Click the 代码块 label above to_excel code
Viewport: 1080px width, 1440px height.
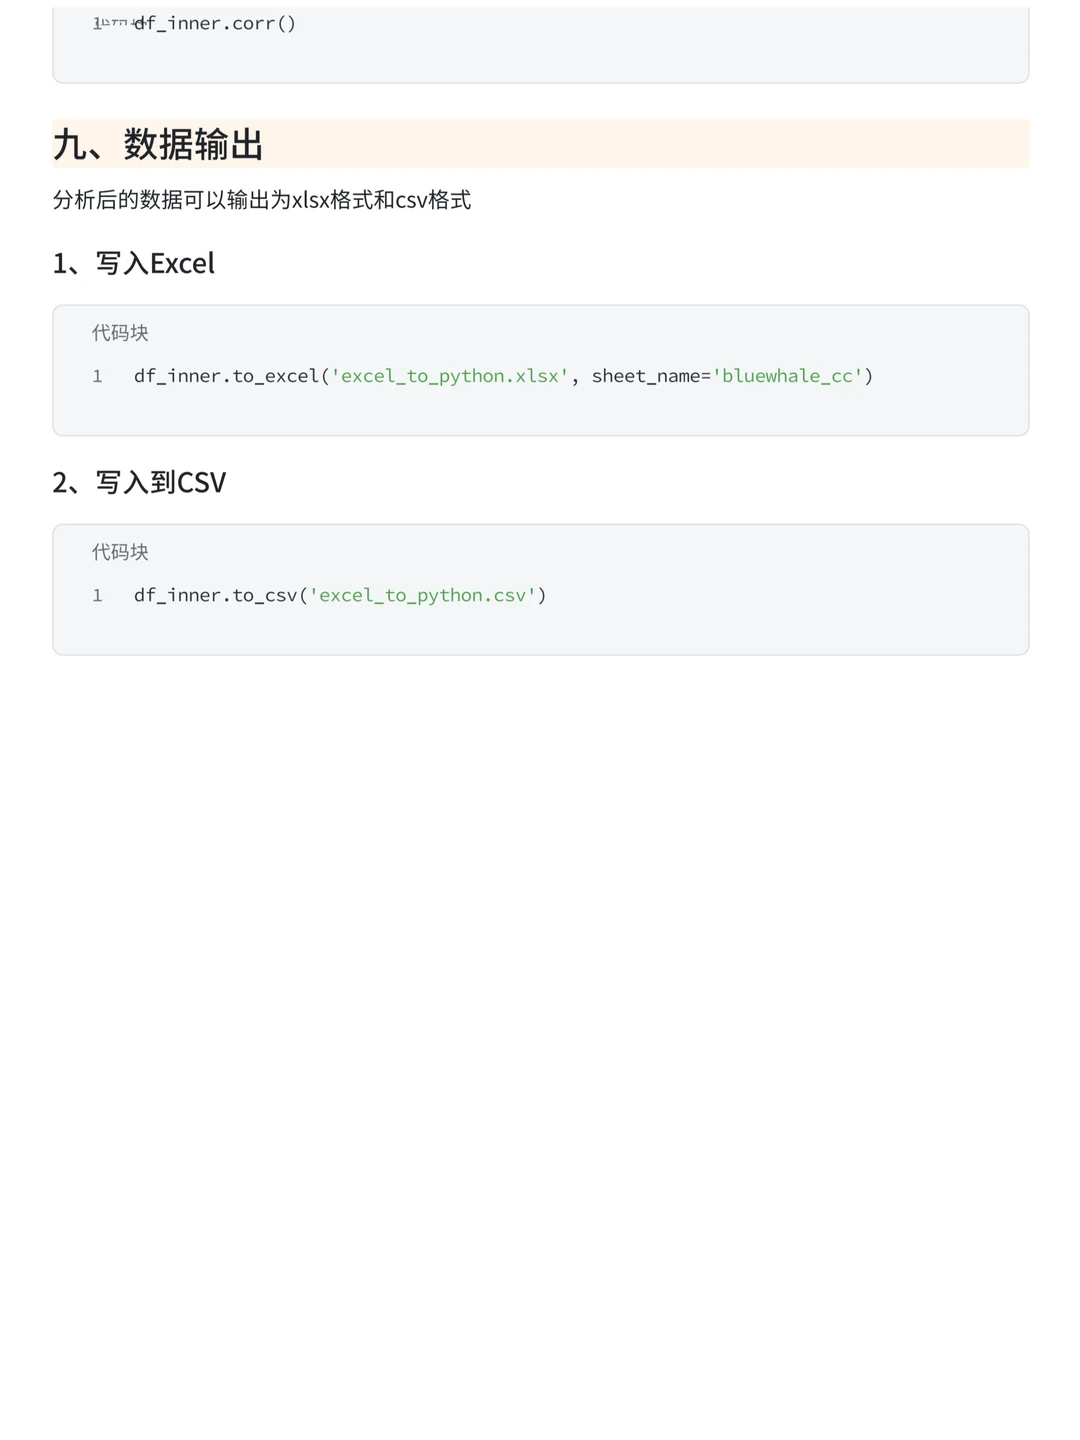(x=120, y=333)
